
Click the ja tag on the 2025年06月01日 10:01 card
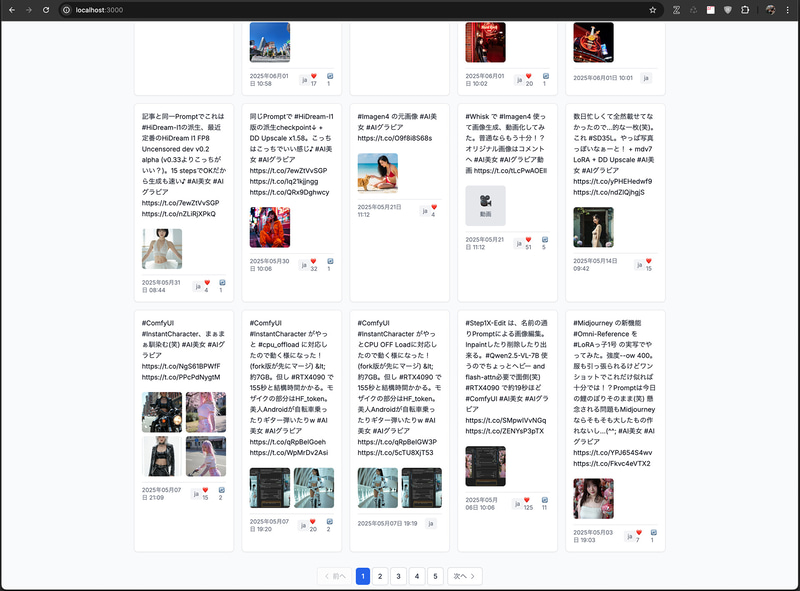click(646, 78)
